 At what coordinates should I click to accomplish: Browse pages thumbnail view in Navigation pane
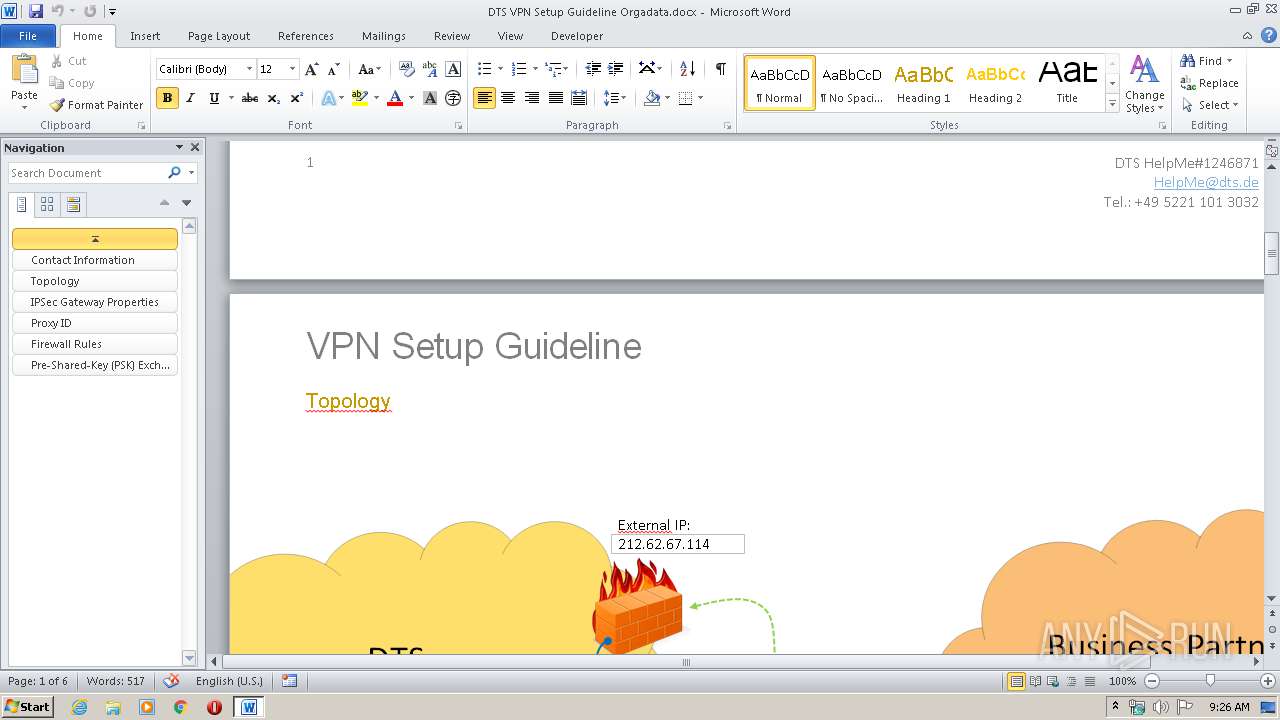point(47,205)
